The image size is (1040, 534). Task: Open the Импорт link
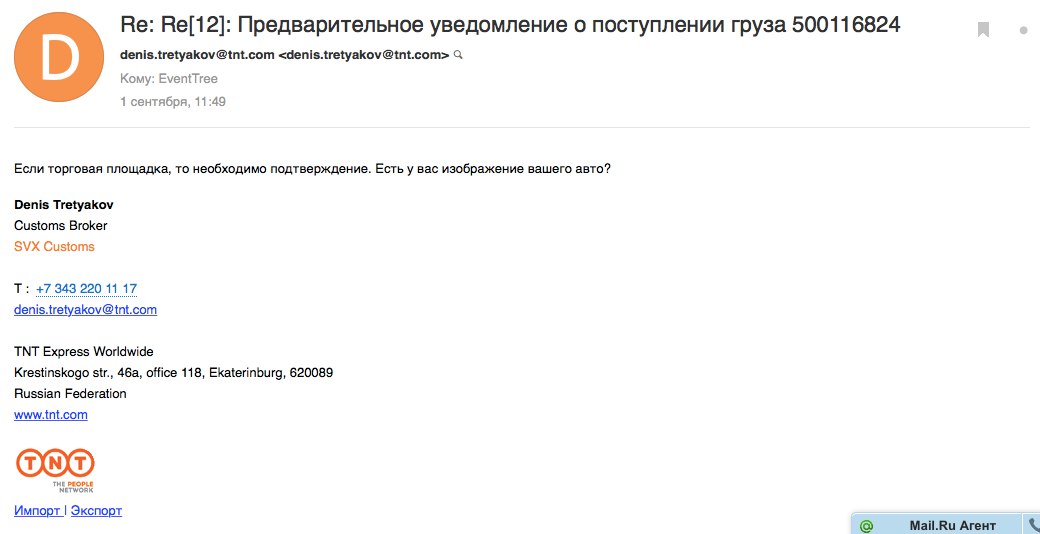(x=38, y=511)
